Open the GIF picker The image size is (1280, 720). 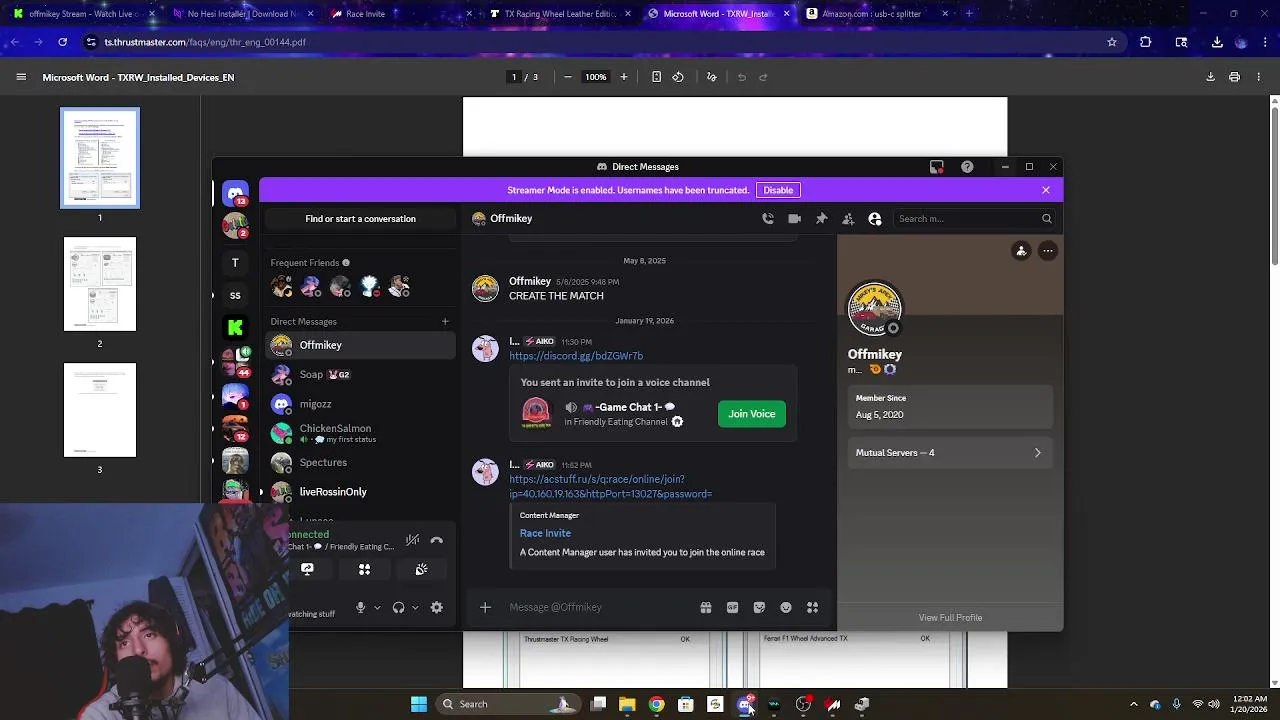tap(732, 607)
